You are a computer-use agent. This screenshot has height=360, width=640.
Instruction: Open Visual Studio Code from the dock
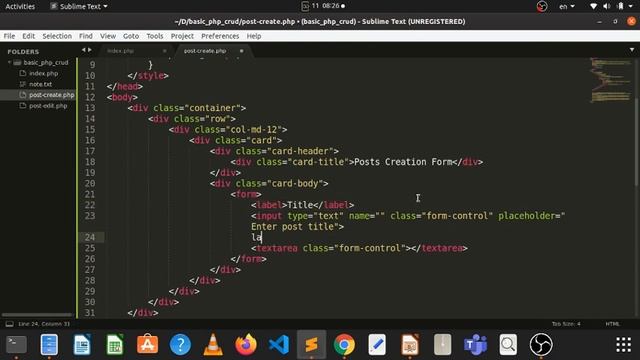pos(279,345)
